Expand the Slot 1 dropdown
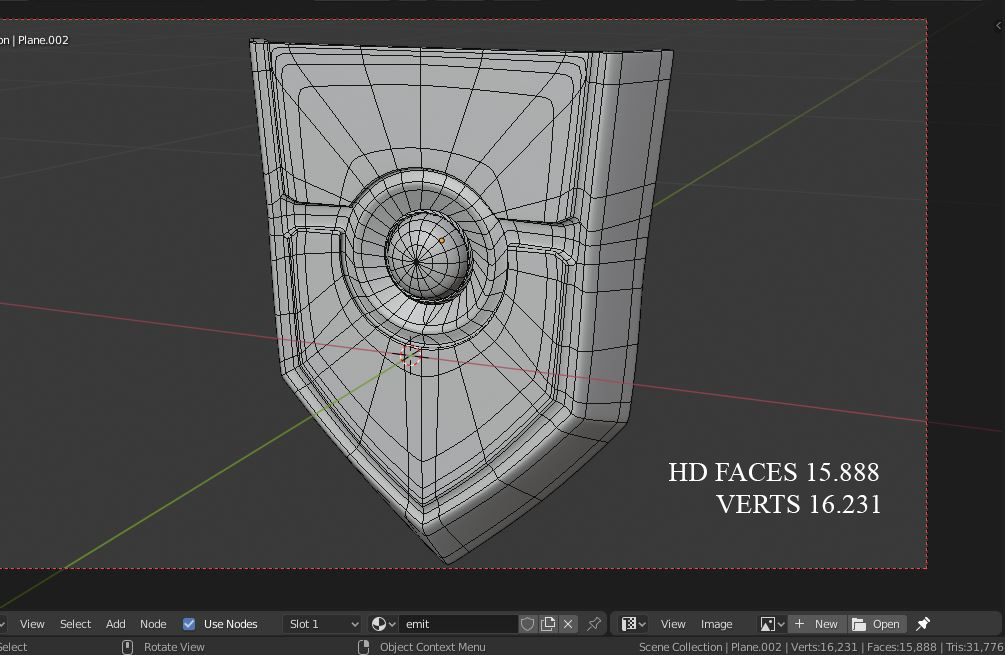Screen dimensions: 1005x655 [322, 624]
